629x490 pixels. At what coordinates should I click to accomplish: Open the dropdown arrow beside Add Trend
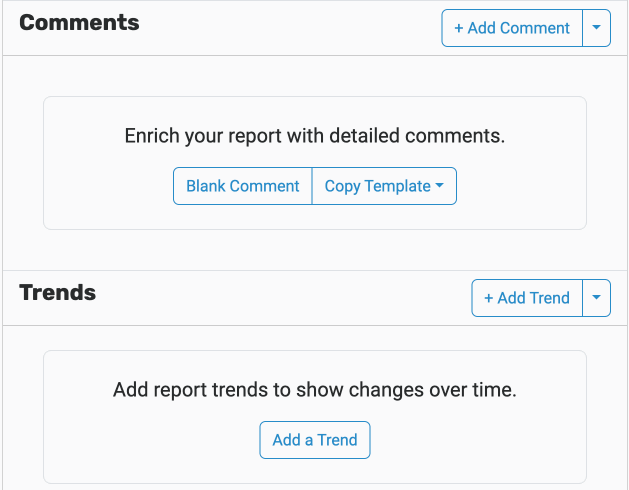pyautogui.click(x=597, y=298)
